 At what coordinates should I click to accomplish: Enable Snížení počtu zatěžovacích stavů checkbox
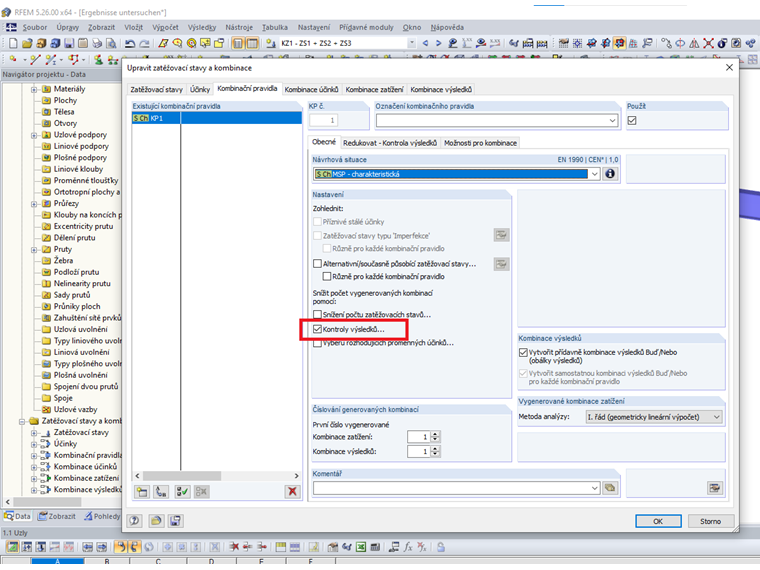[x=317, y=315]
